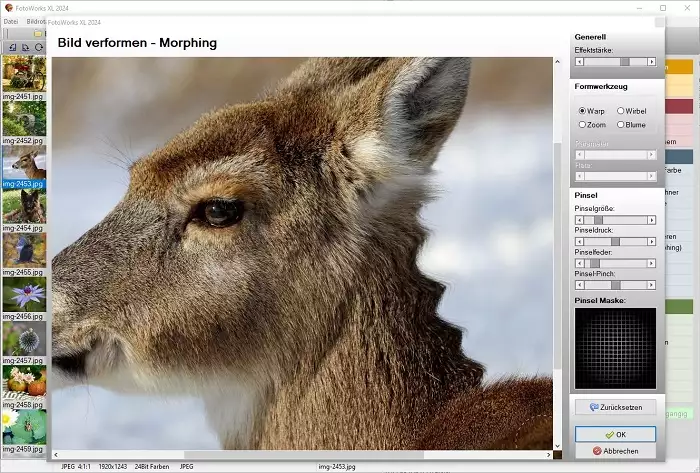Click the Pinsel Maske grid preview
700x473 pixels.
coord(615,348)
